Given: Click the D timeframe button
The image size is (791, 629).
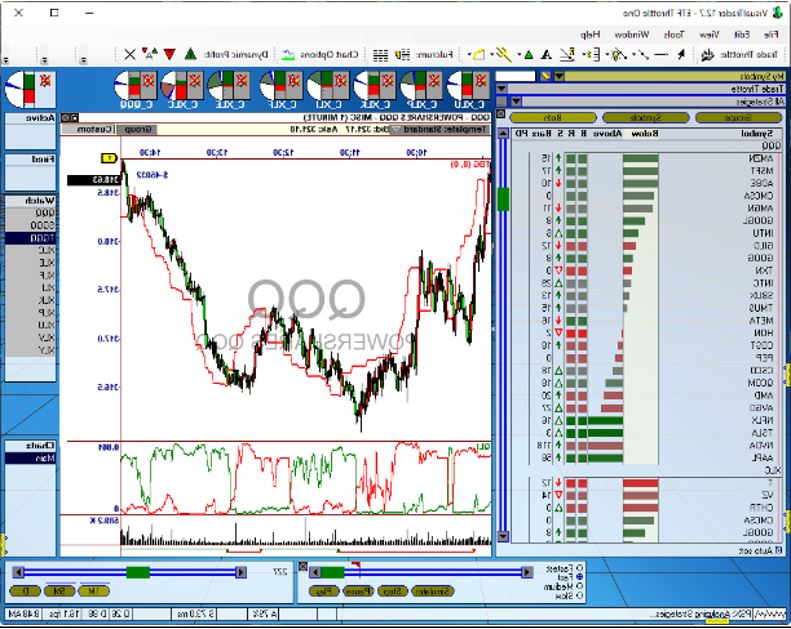Looking at the screenshot, I should click(x=25, y=591).
